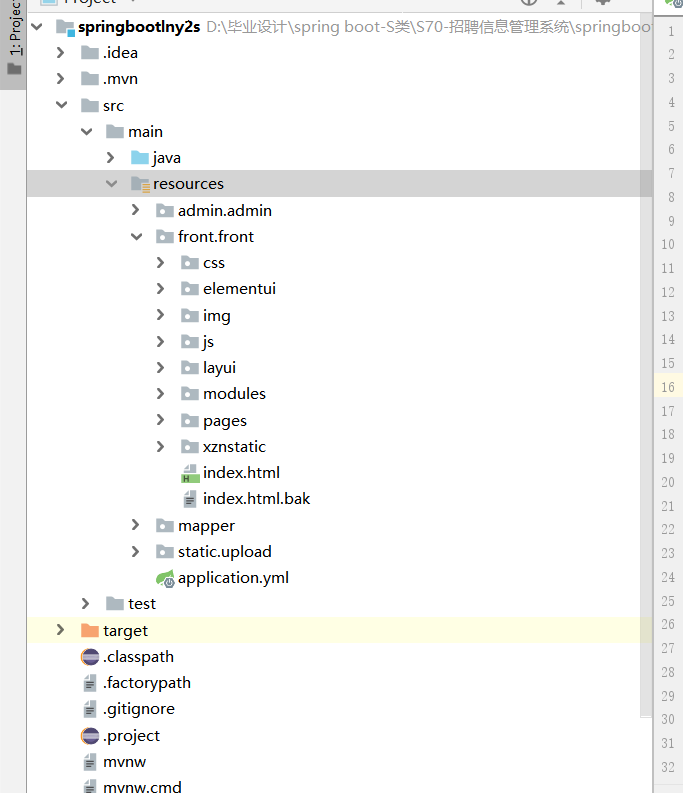Collapse the front.front folder
The height and width of the screenshot is (793, 683).
pos(136,237)
